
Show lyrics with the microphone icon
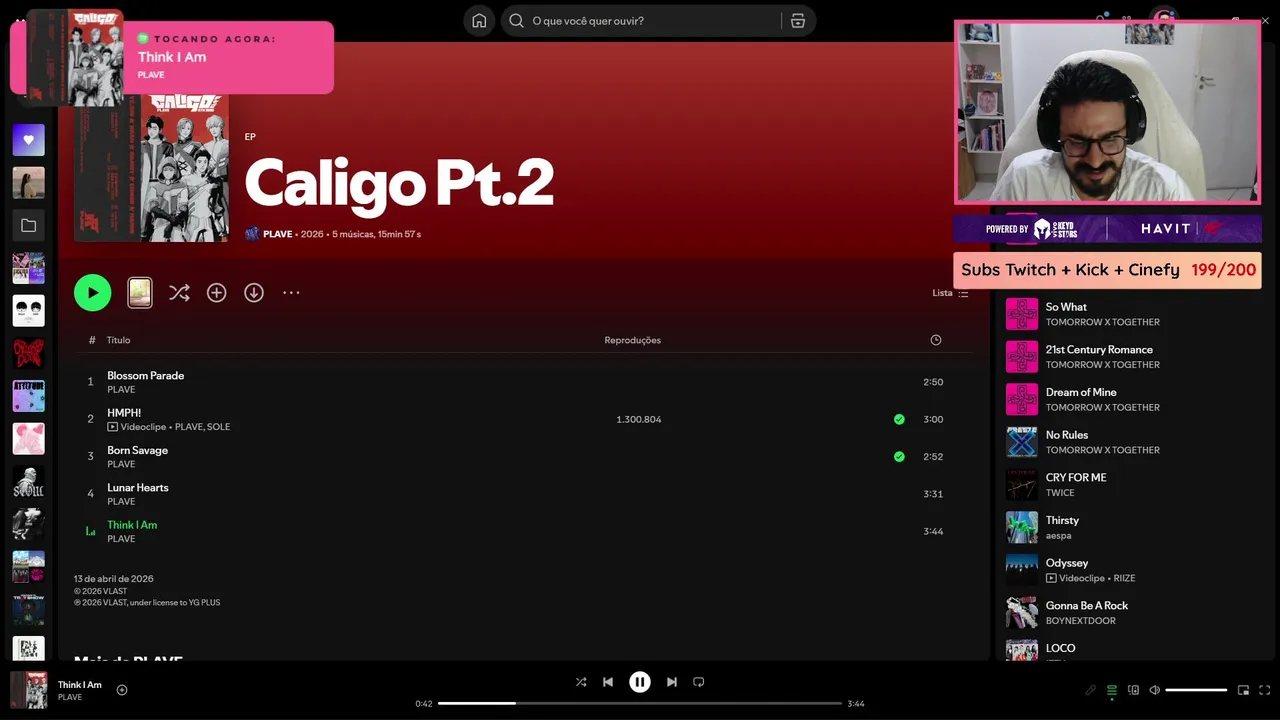1090,690
